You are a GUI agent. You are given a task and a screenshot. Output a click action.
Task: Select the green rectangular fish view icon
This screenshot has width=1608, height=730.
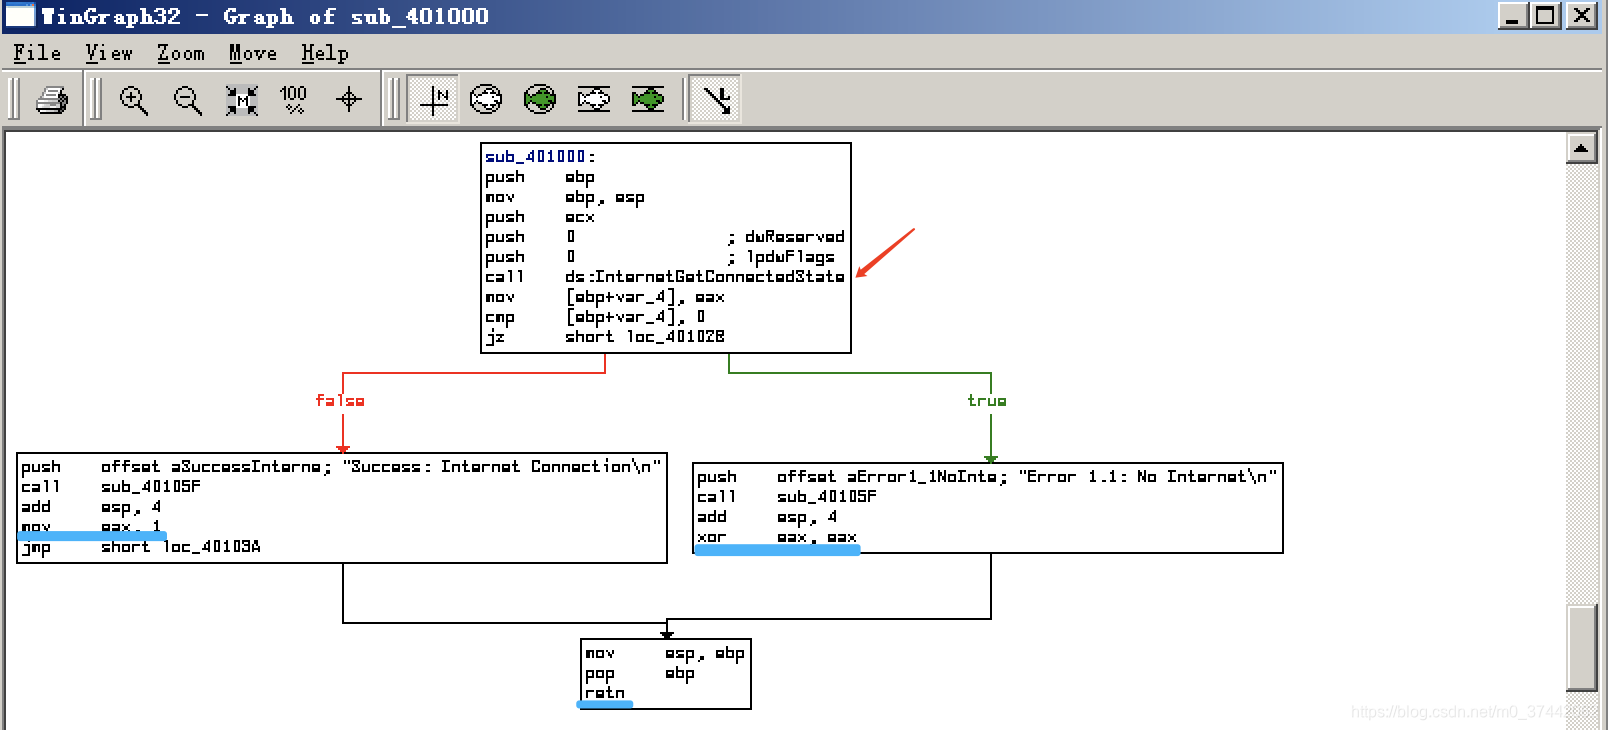point(648,99)
